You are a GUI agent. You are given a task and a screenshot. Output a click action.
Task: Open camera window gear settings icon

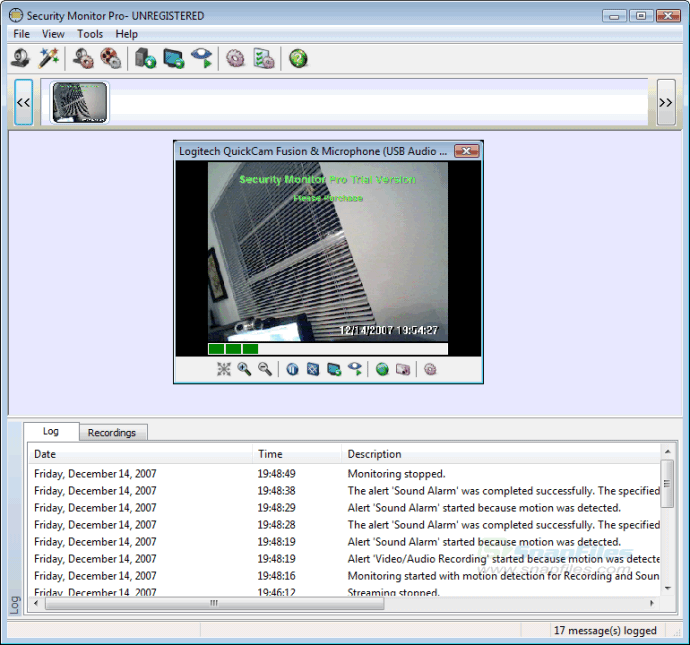430,369
